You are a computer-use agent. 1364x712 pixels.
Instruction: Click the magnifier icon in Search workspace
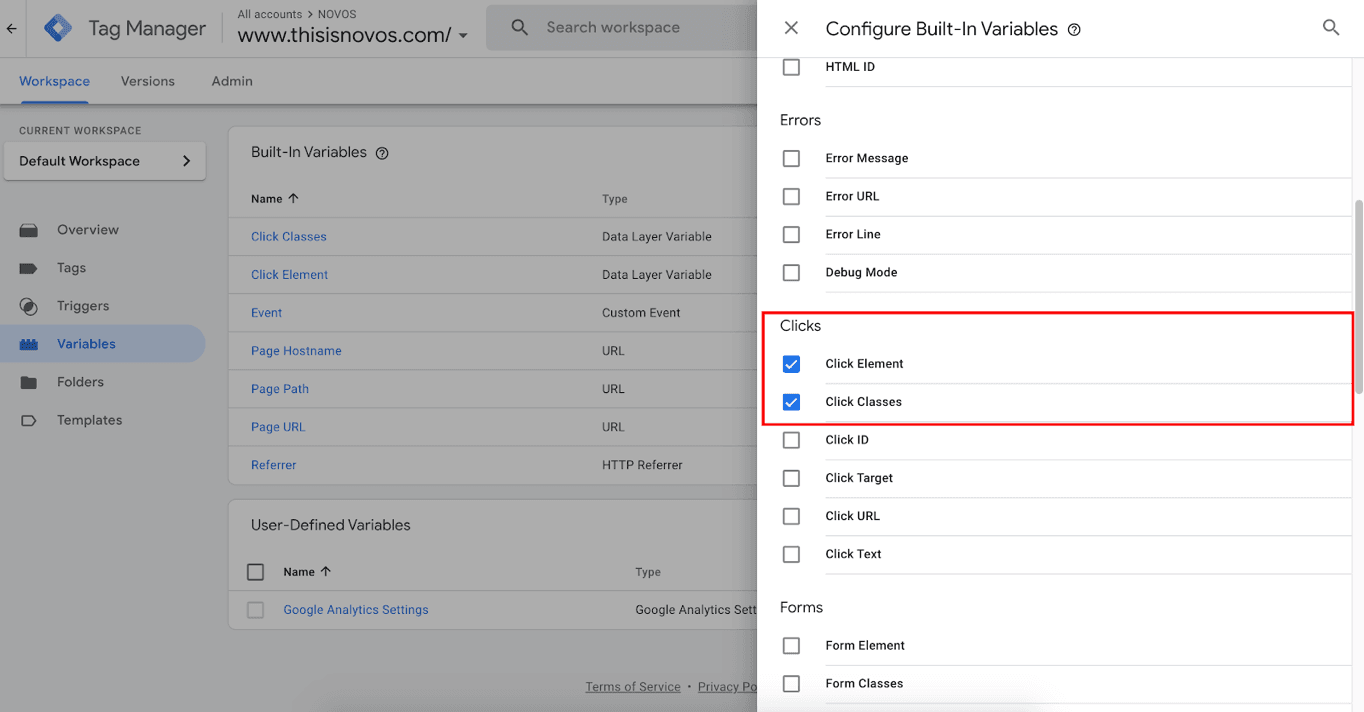click(519, 28)
